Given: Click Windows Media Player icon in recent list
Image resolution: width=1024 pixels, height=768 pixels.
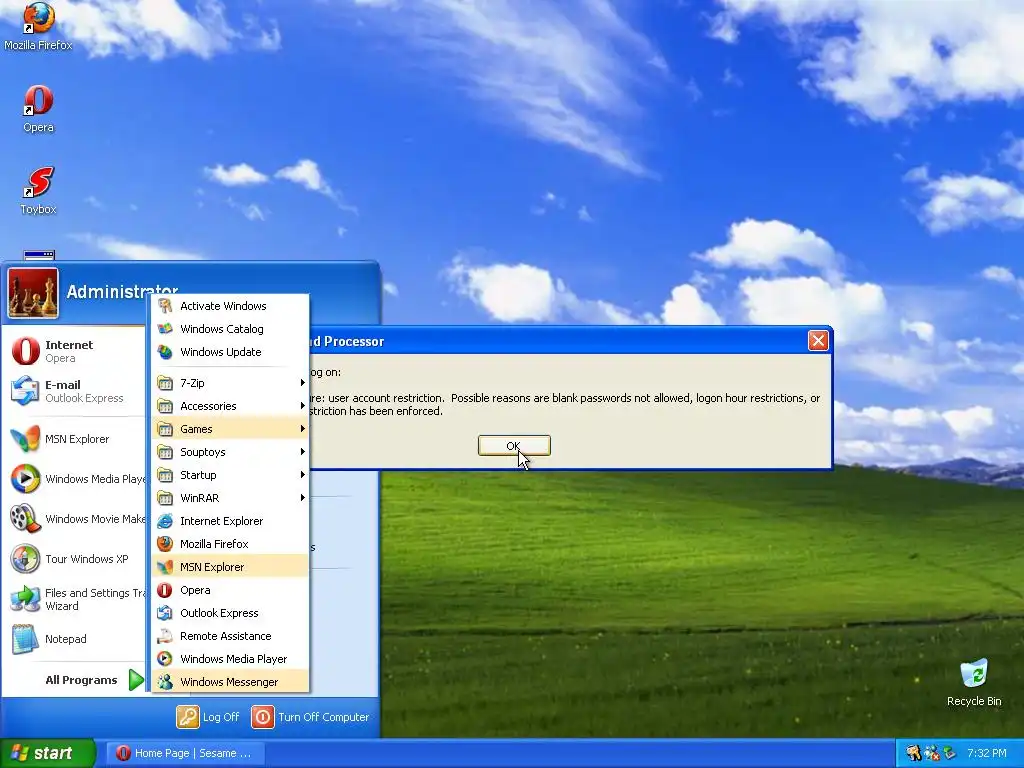Looking at the screenshot, I should pos(25,479).
